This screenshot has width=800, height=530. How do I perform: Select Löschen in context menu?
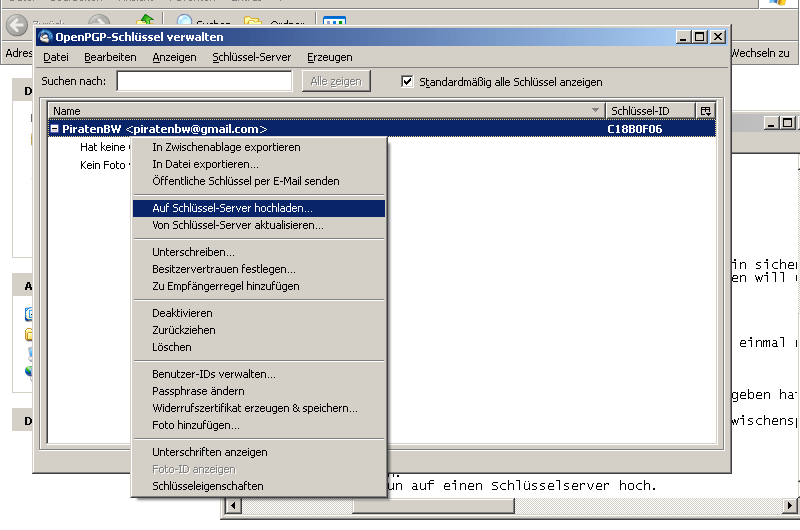click(x=259, y=347)
